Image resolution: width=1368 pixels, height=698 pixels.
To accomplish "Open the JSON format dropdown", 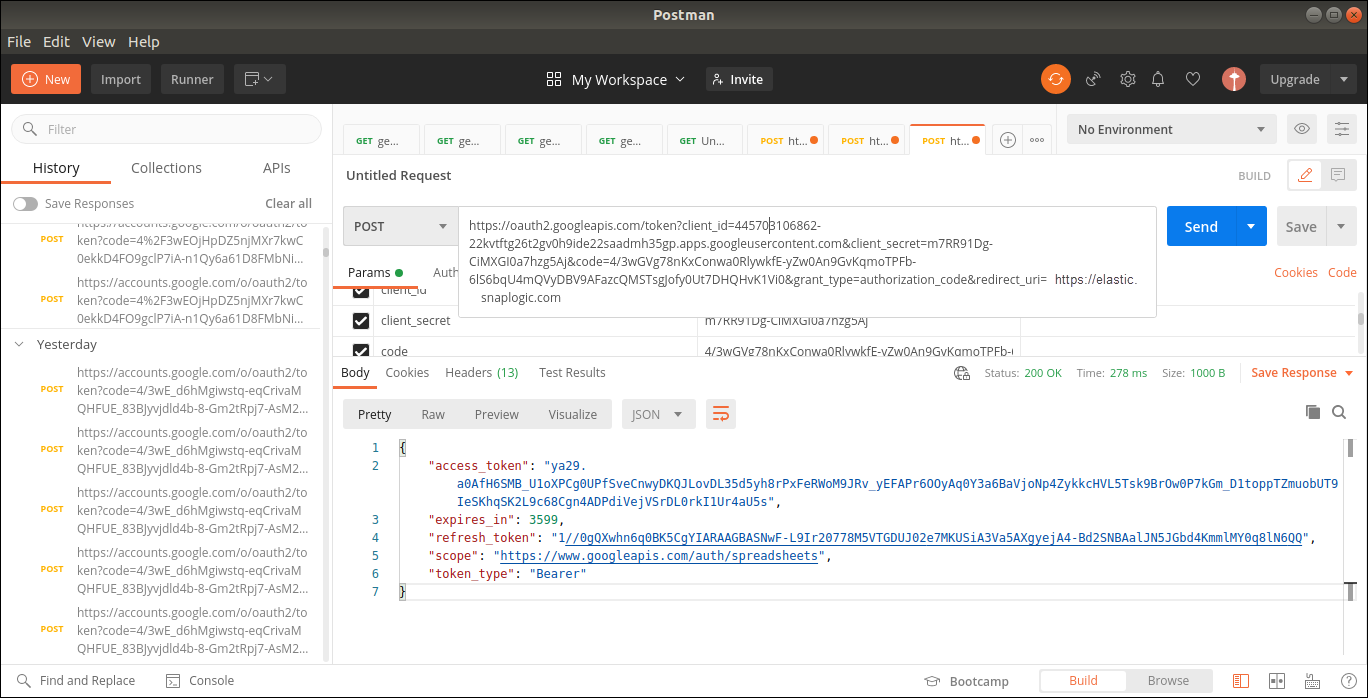I will pyautogui.click(x=658, y=414).
